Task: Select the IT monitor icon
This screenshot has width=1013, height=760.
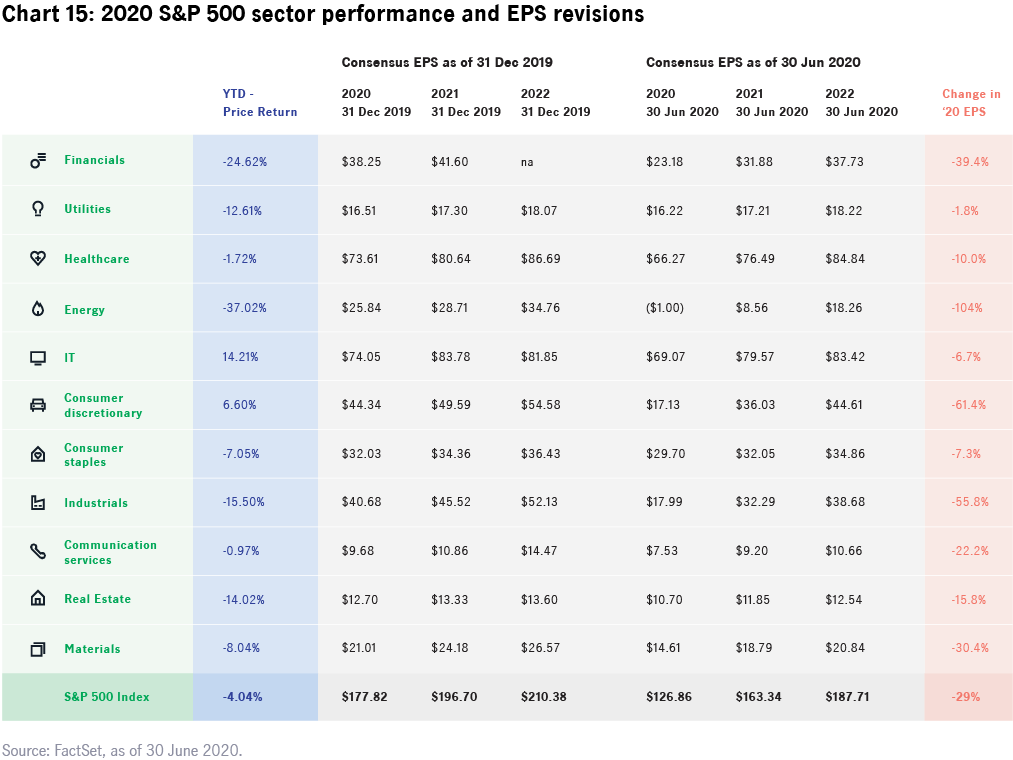Action: pos(38,358)
